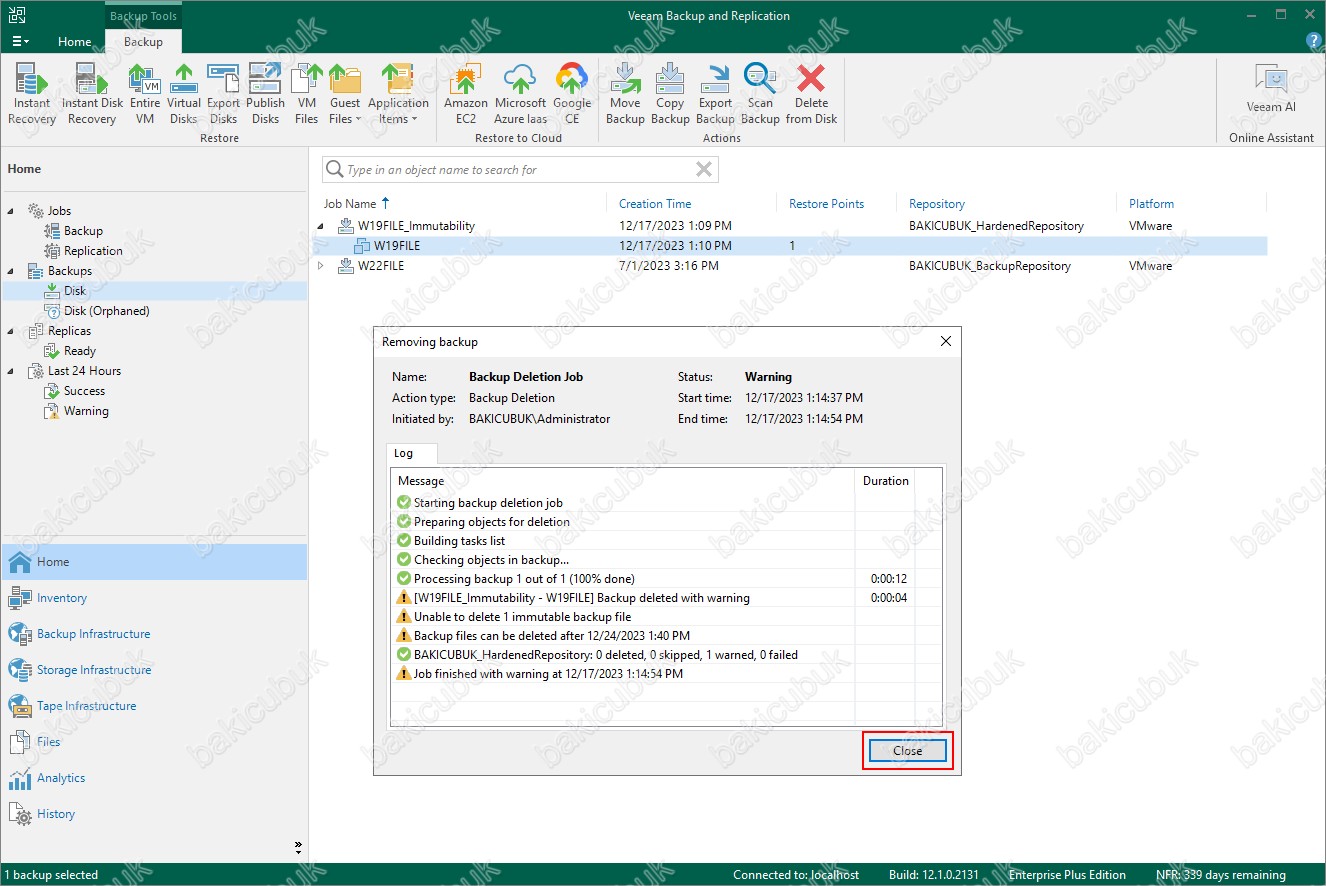
Task: Open the Analytics view
Action: 154,778
